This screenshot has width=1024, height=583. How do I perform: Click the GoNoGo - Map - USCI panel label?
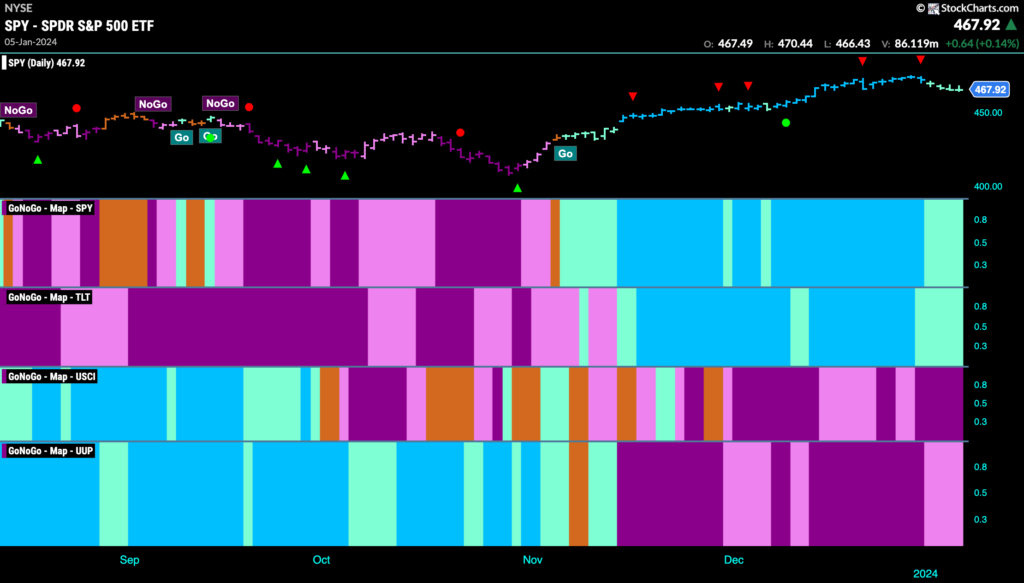pyautogui.click(x=52, y=377)
